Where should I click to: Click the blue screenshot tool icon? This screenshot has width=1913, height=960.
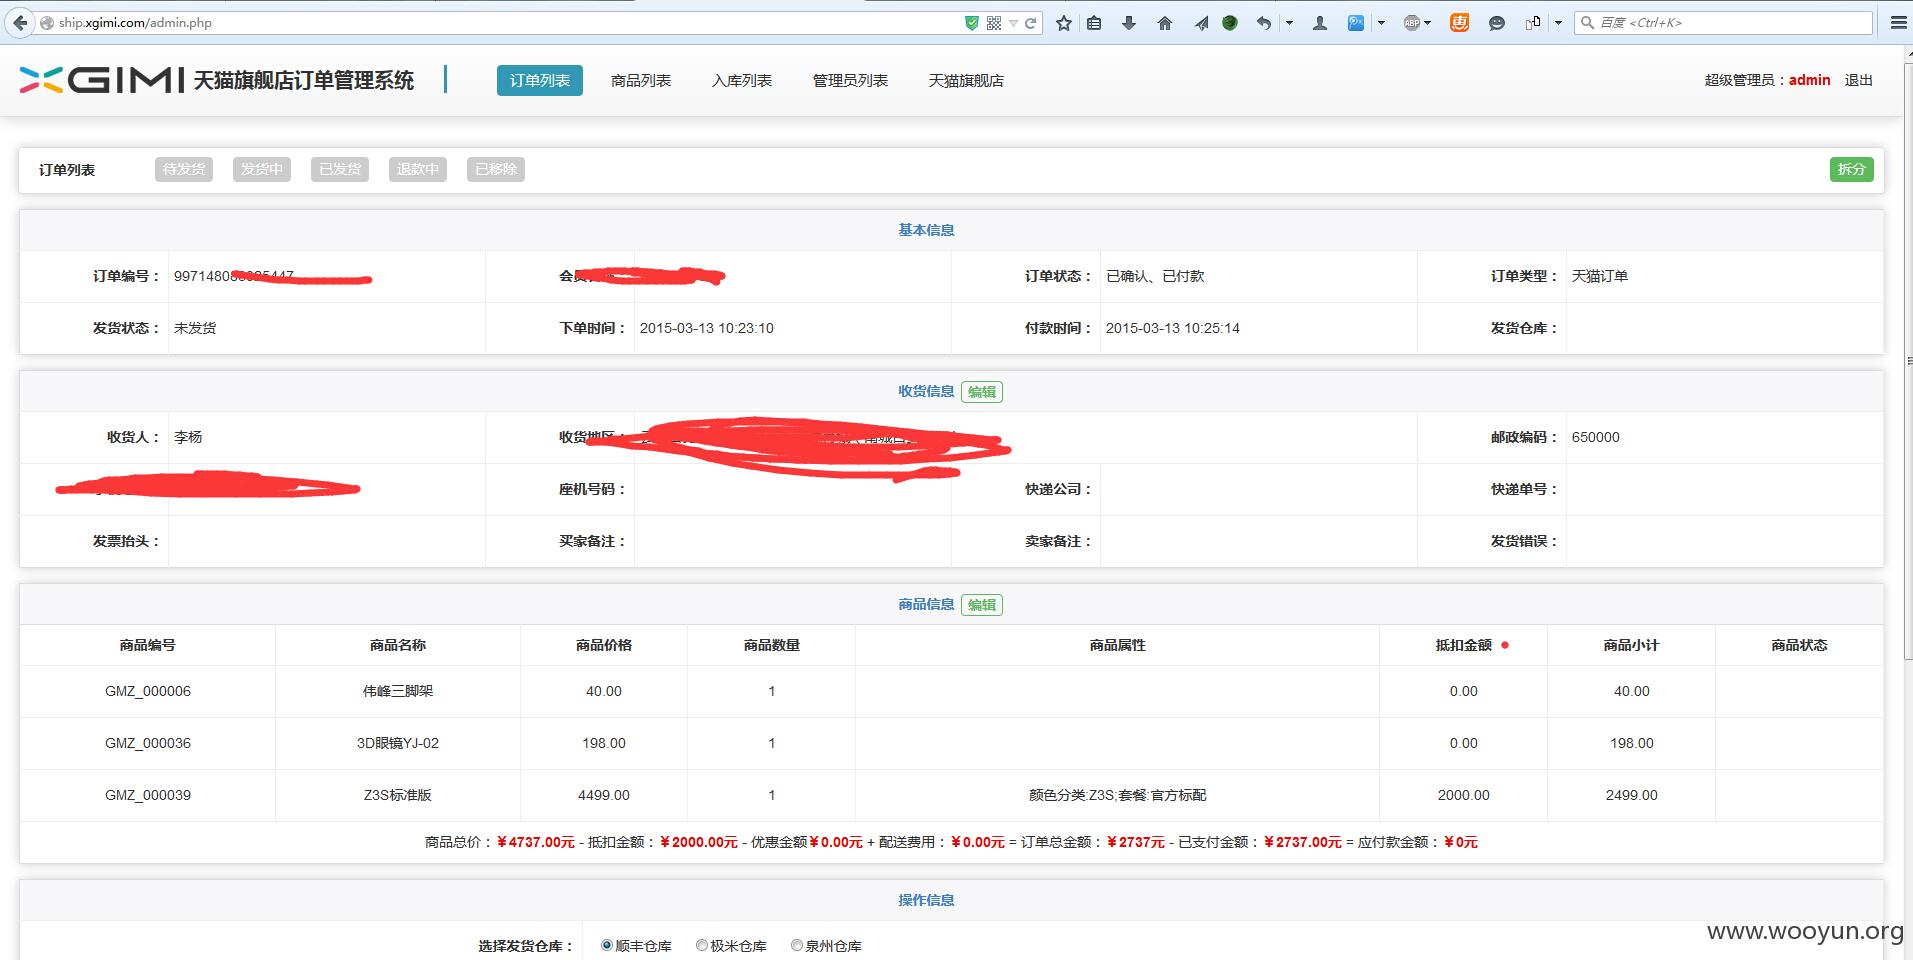1356,23
